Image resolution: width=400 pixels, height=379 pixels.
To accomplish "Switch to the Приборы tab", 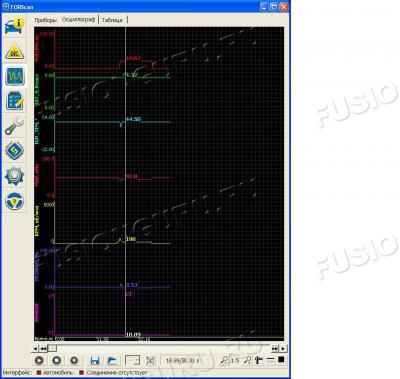I will (46, 20).
